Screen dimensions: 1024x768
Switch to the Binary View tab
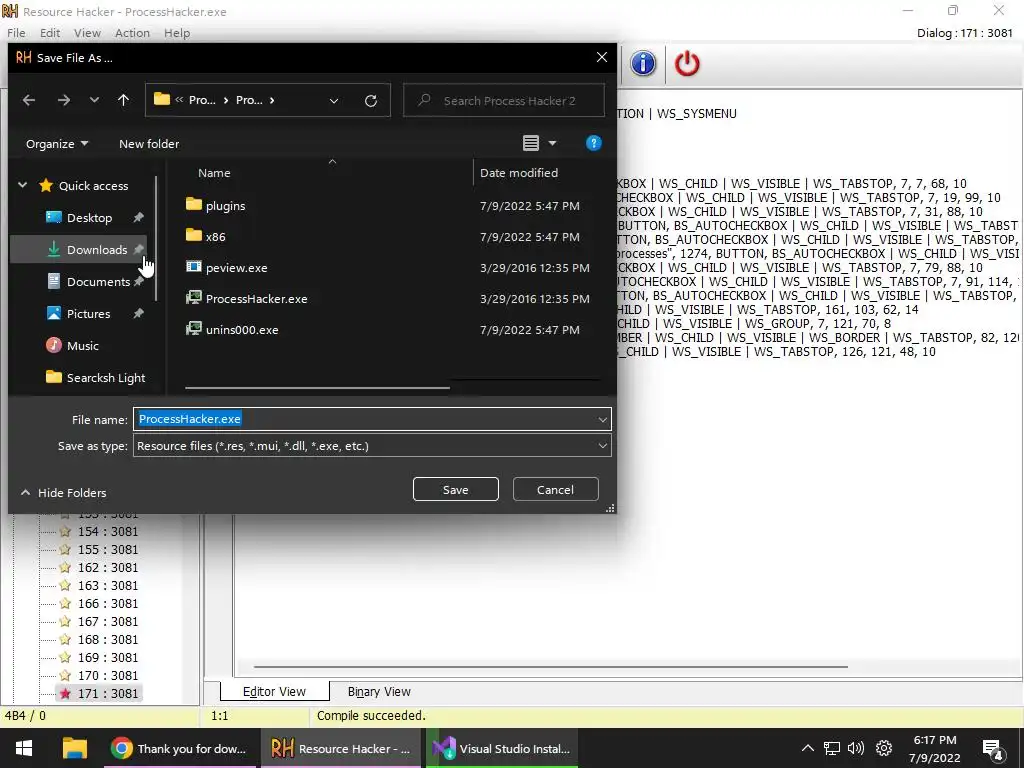click(x=379, y=692)
